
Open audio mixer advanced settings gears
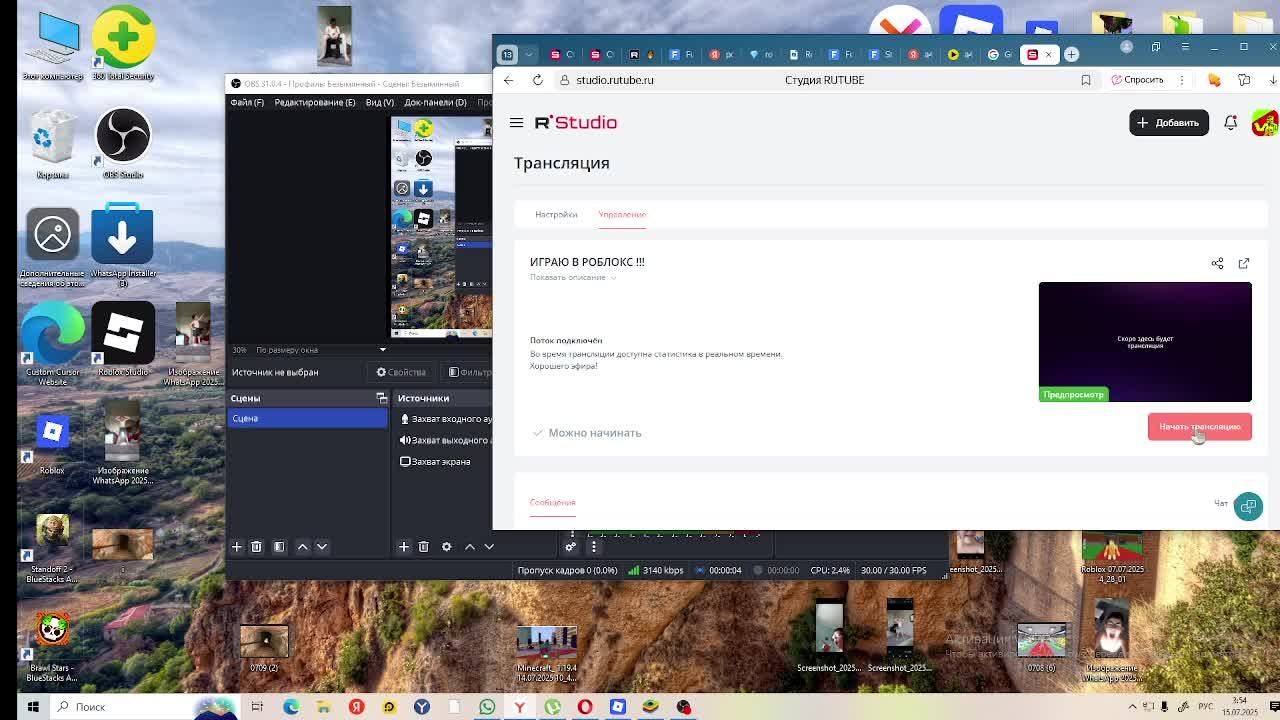coord(571,547)
